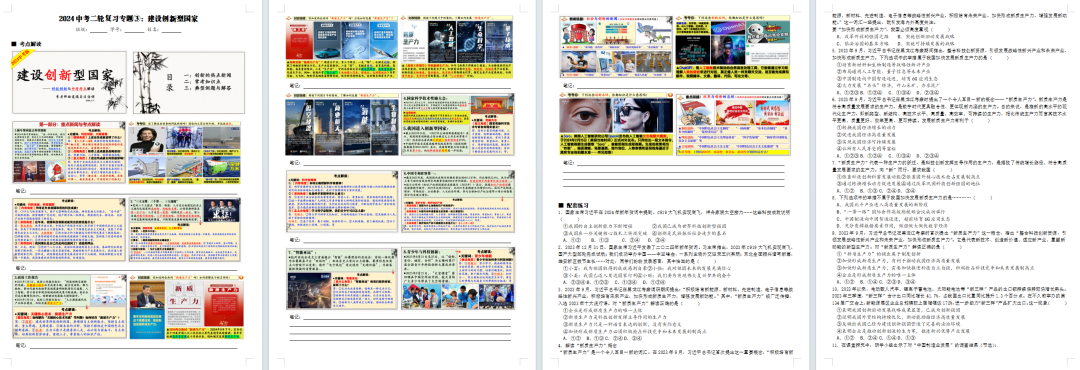Select the 考点解读 section heading
Viewport: 1080px width, 370px height.
click(30, 44)
